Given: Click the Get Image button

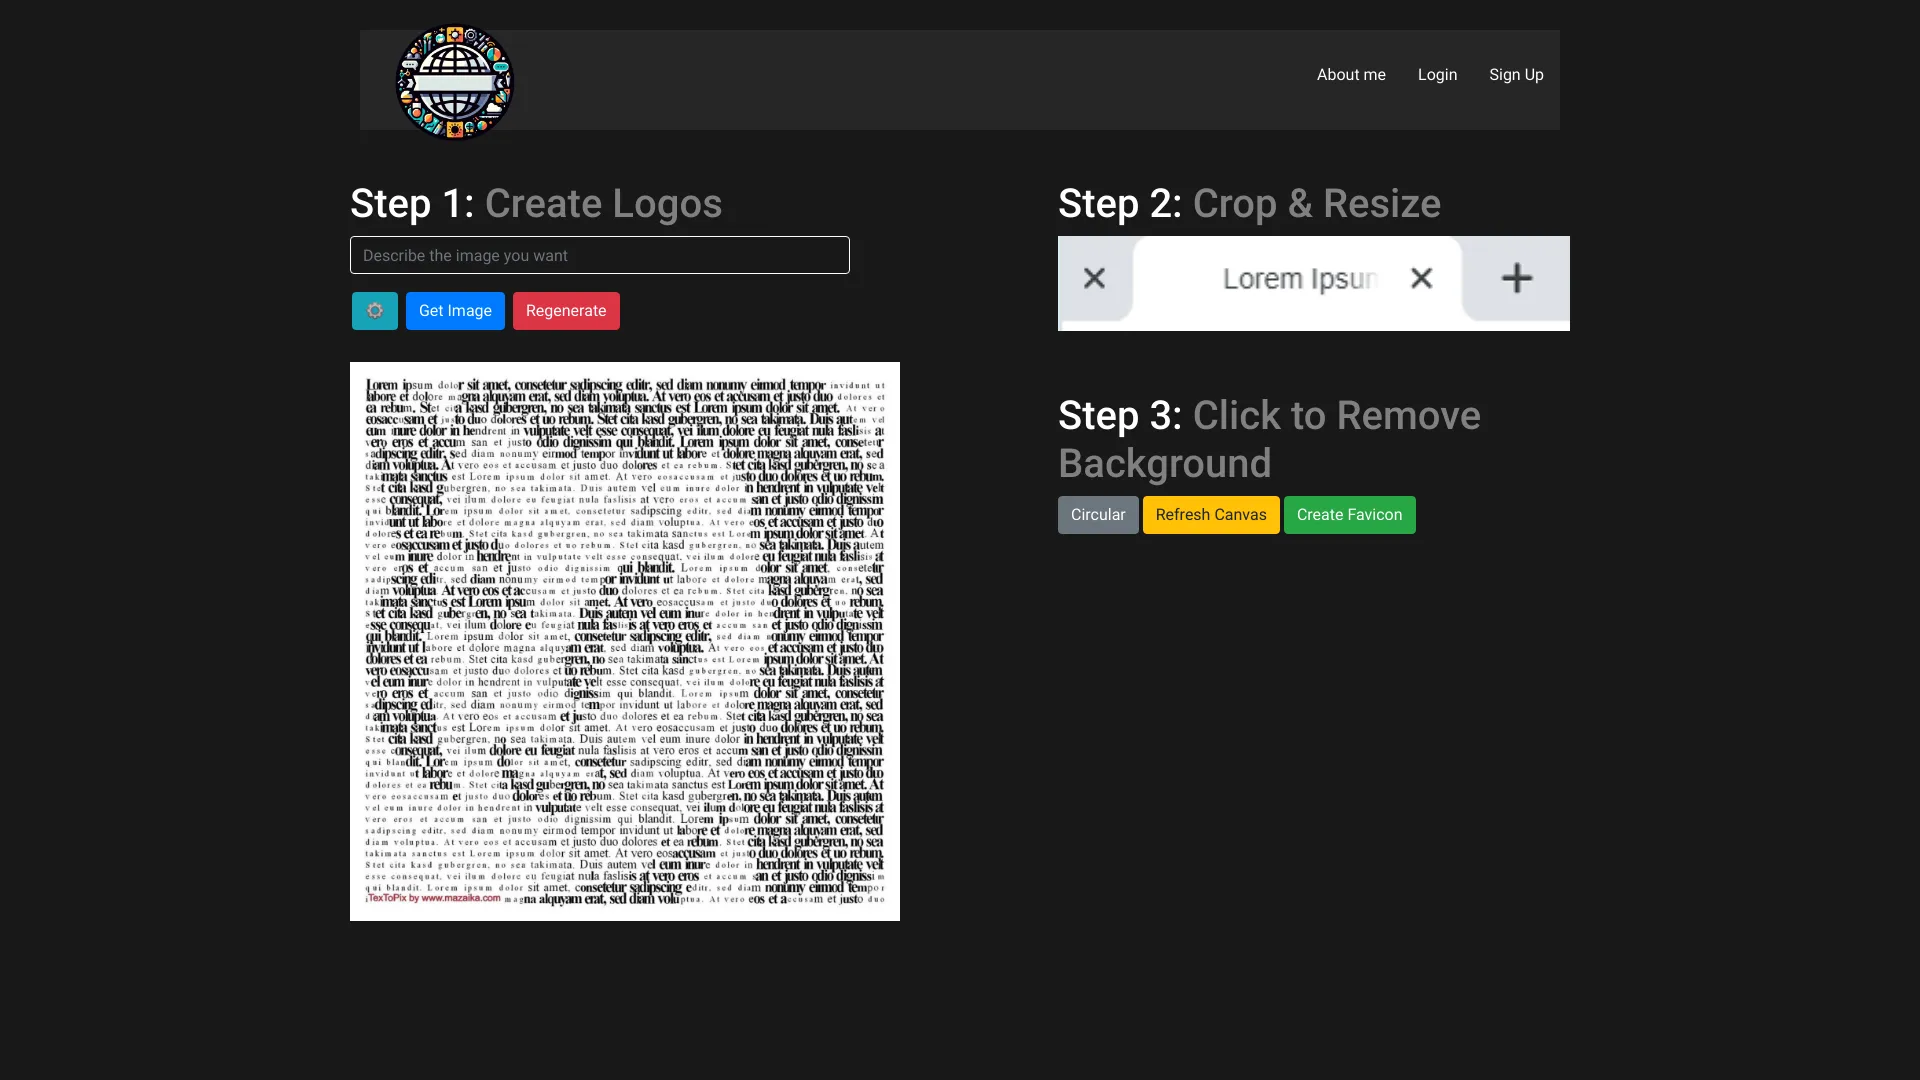Looking at the screenshot, I should tap(455, 310).
